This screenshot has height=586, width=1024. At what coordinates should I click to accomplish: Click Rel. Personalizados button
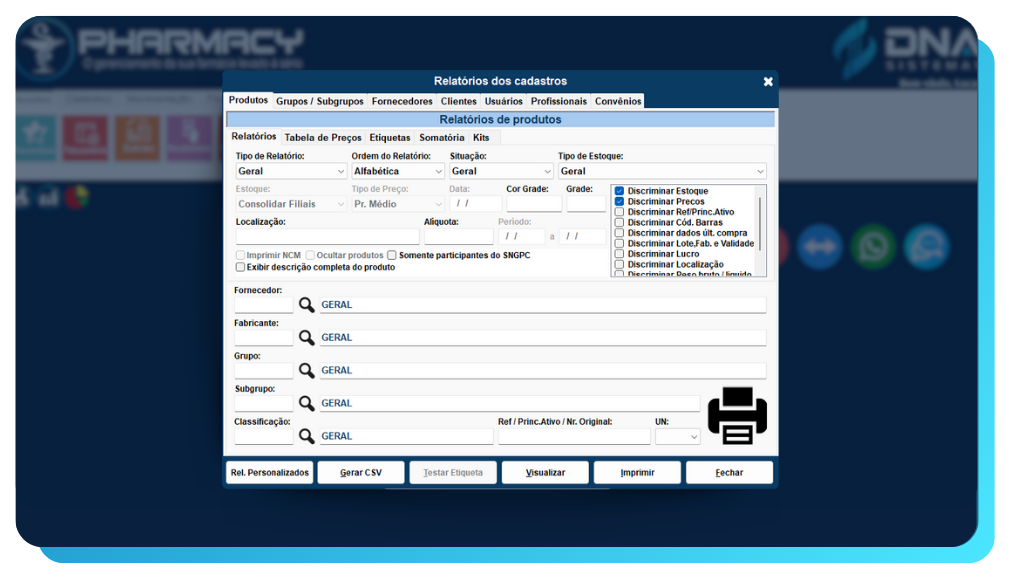point(270,472)
